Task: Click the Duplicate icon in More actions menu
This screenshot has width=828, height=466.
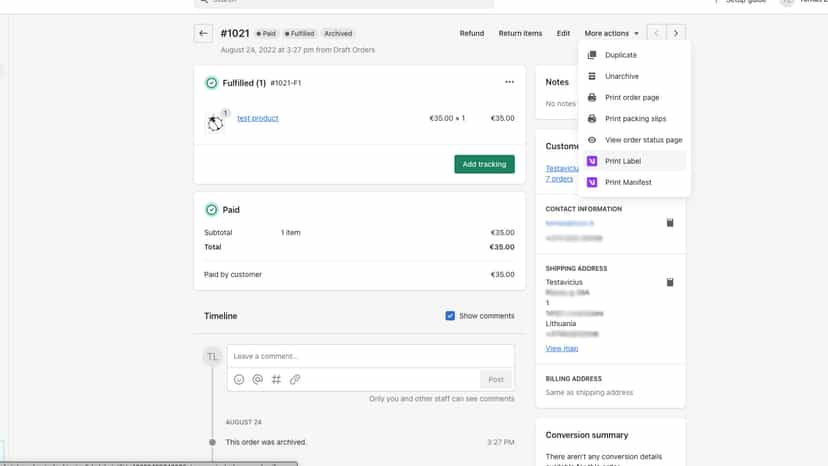Action: [x=592, y=55]
